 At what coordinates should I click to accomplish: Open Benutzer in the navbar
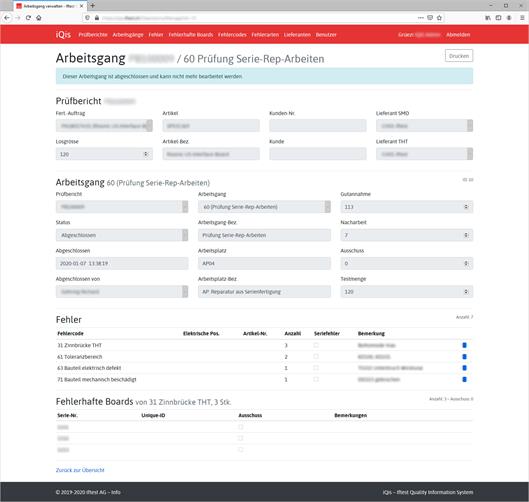click(326, 35)
